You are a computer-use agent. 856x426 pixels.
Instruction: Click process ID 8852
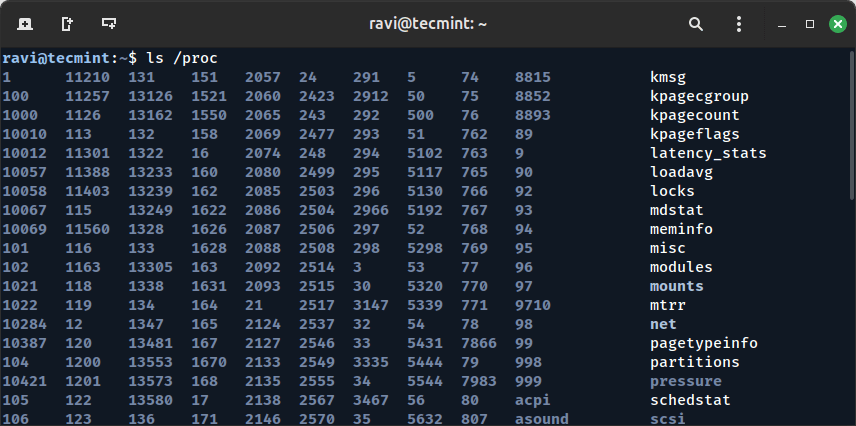point(532,97)
